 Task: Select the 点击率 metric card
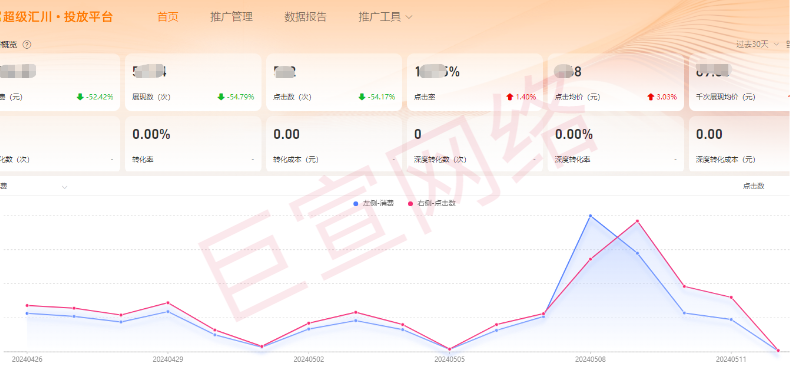click(475, 82)
